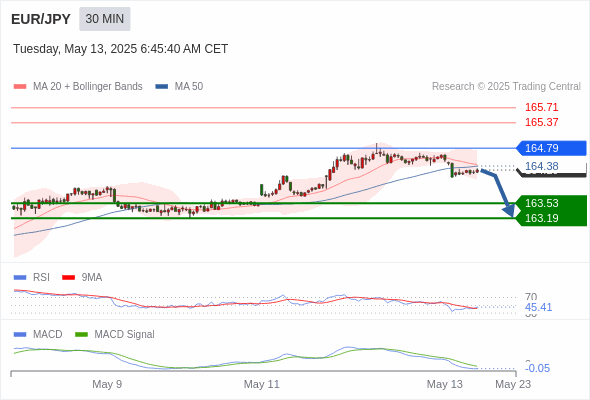Click the RSI value 45.41 label
This screenshot has height=400, width=590.
point(538,307)
